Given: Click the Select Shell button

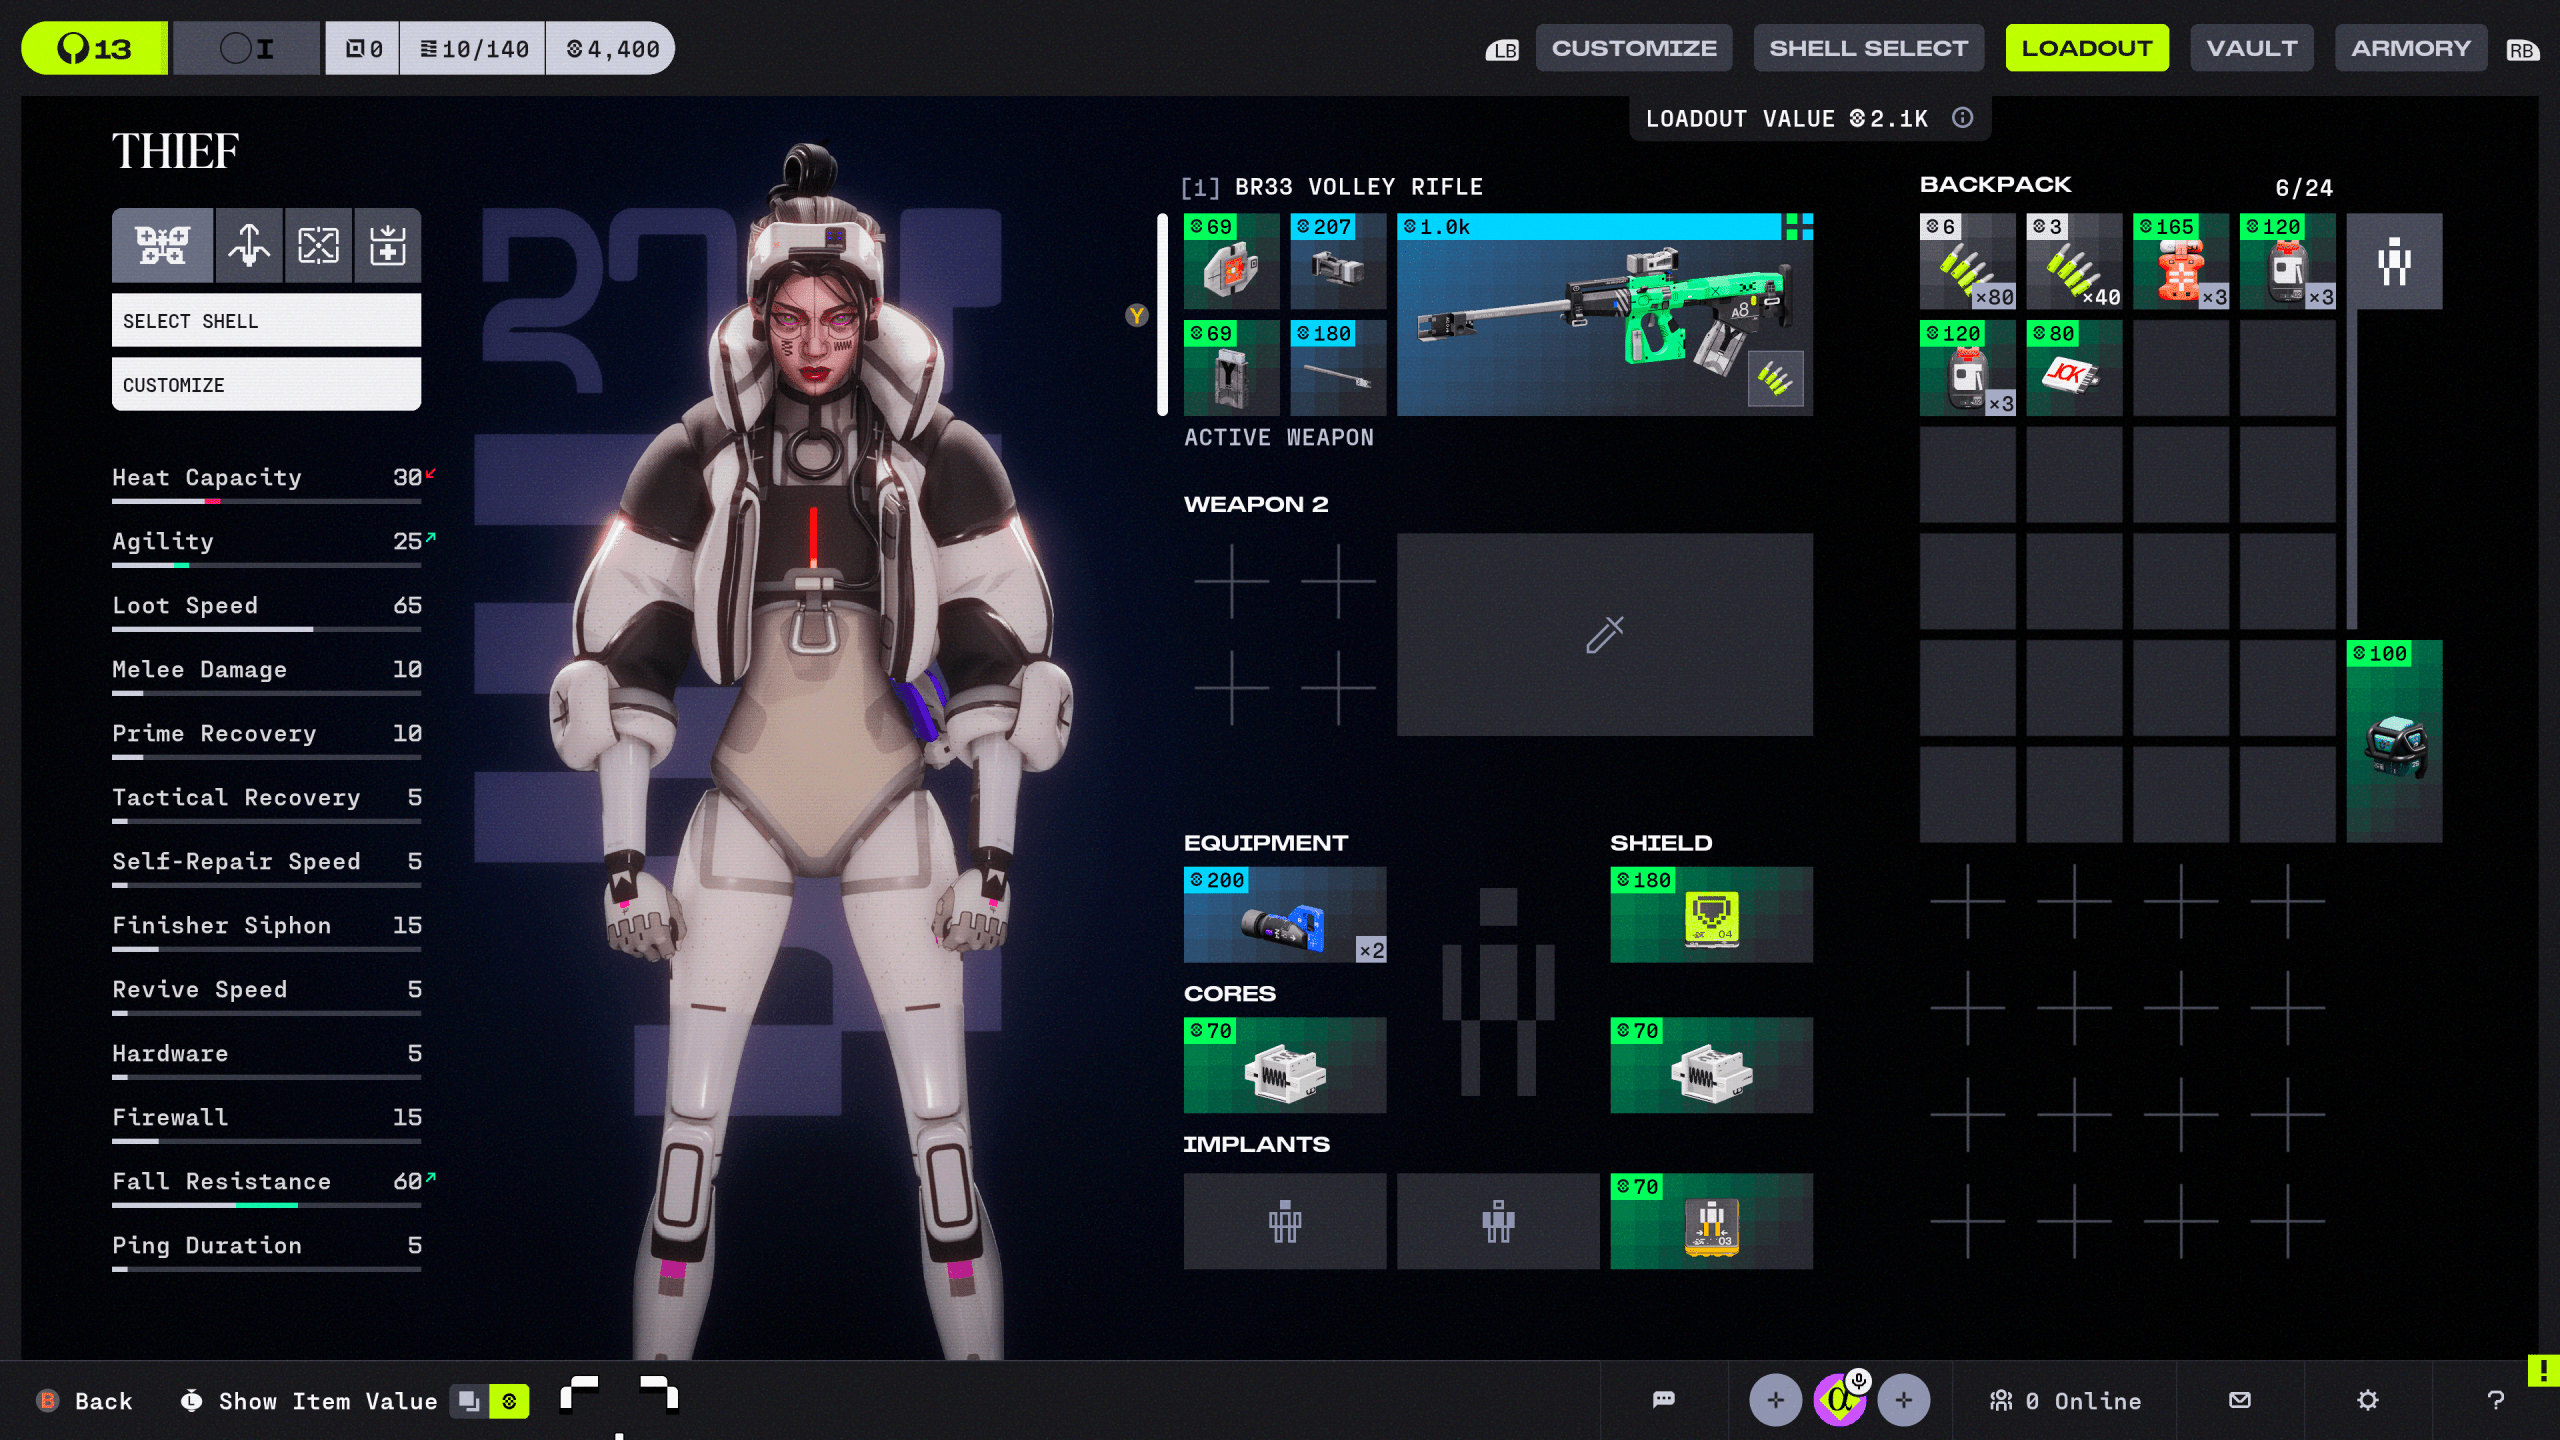Looking at the screenshot, I should click(x=266, y=321).
